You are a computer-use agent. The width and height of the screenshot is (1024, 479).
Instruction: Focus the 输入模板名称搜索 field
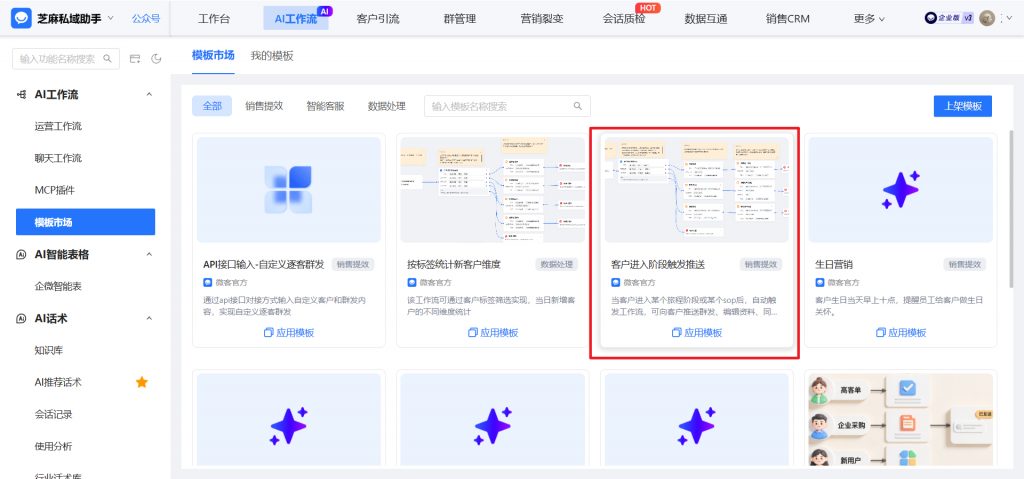pos(507,106)
